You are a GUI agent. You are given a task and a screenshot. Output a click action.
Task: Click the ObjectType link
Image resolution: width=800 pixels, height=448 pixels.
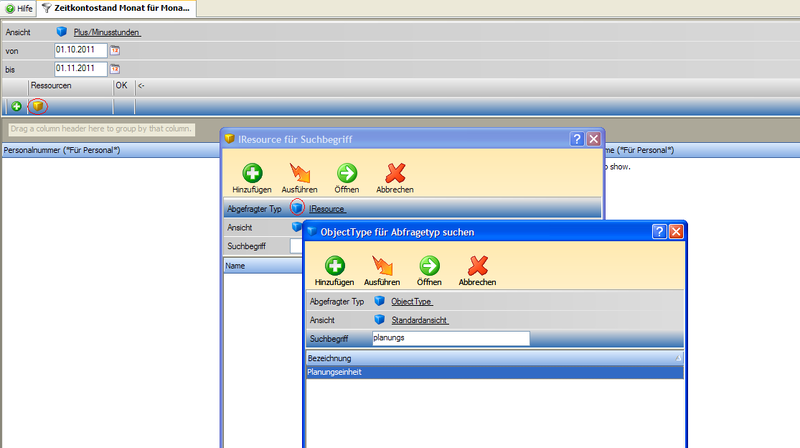(x=411, y=300)
